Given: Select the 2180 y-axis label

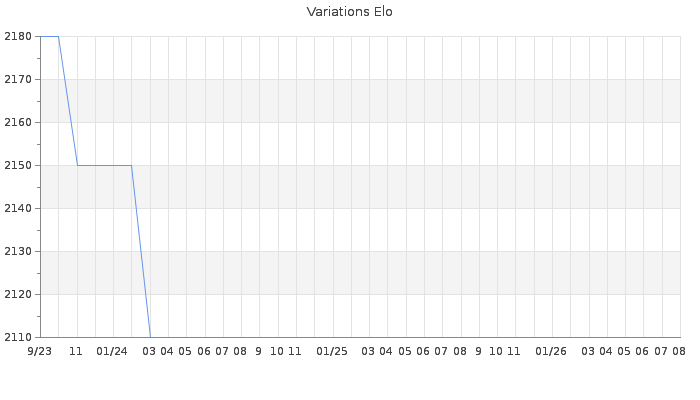Looking at the screenshot, I should click(18, 37).
